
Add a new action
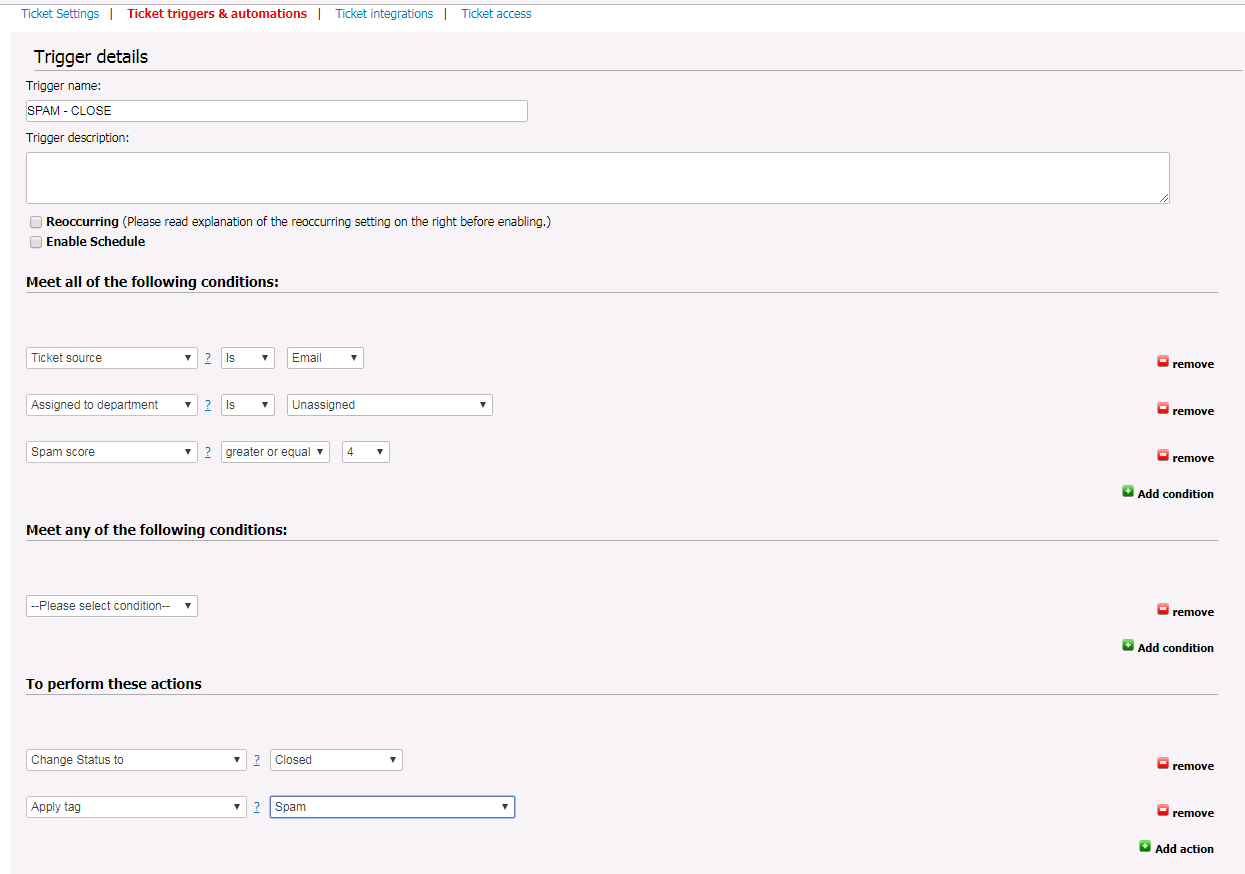click(1177, 848)
